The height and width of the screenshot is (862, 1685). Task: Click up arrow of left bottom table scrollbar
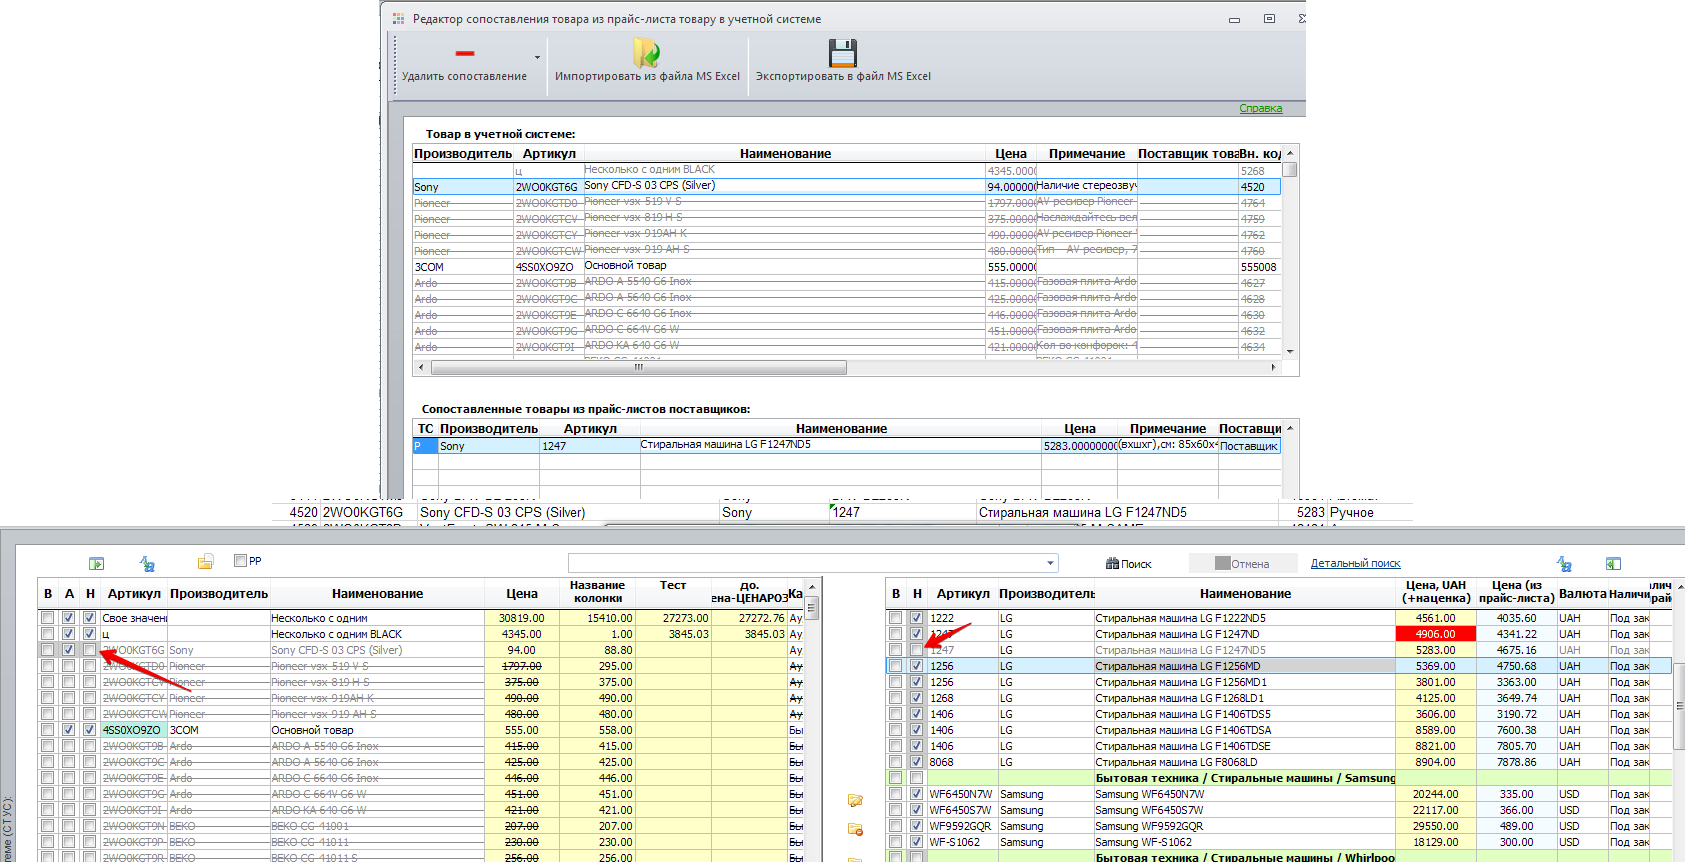tap(812, 586)
